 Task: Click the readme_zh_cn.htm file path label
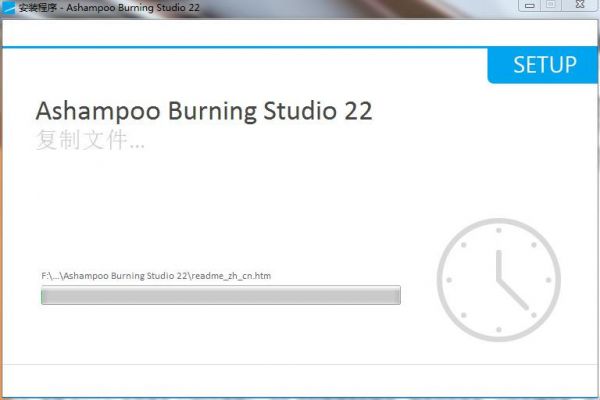(x=156, y=276)
